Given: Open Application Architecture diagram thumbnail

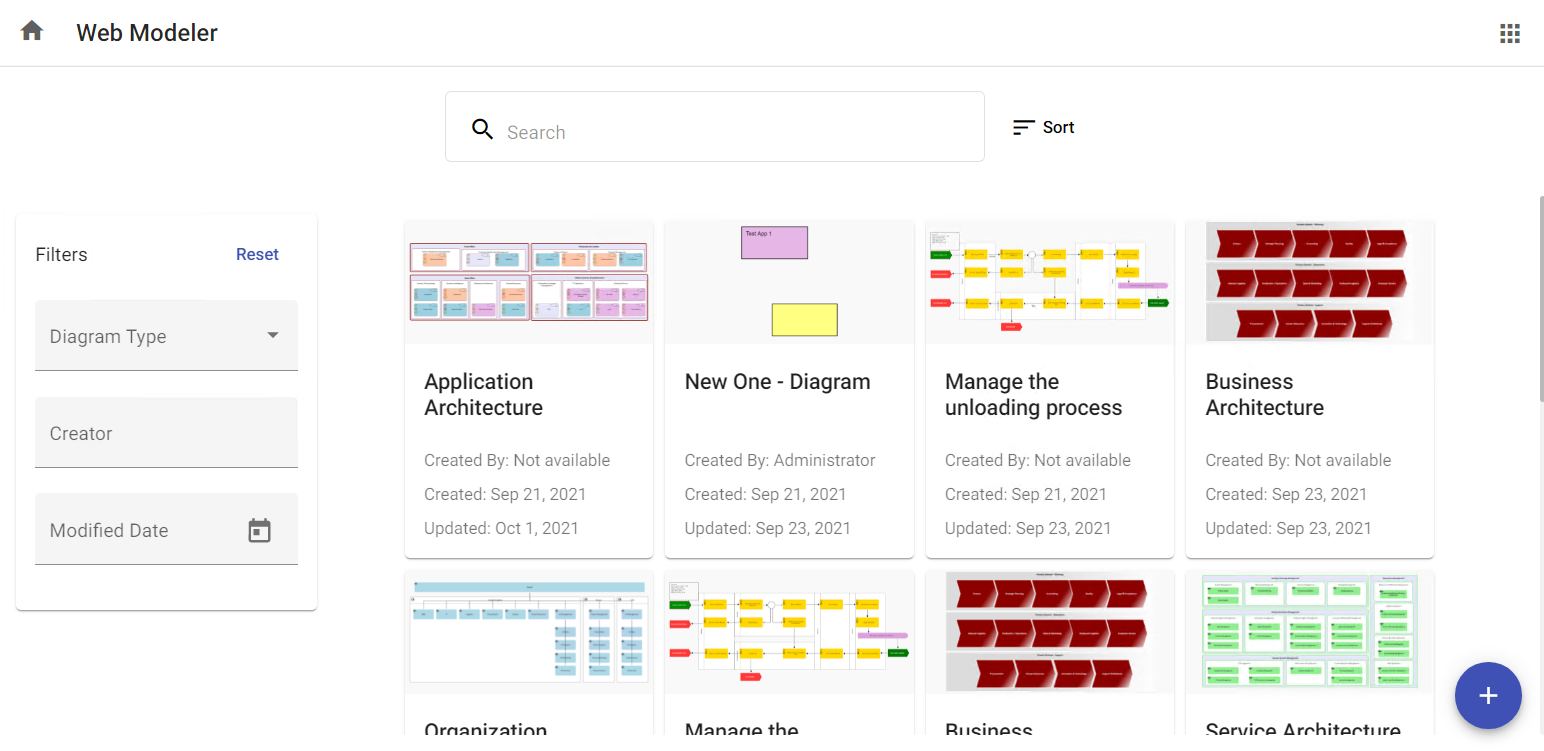Looking at the screenshot, I should coord(529,282).
